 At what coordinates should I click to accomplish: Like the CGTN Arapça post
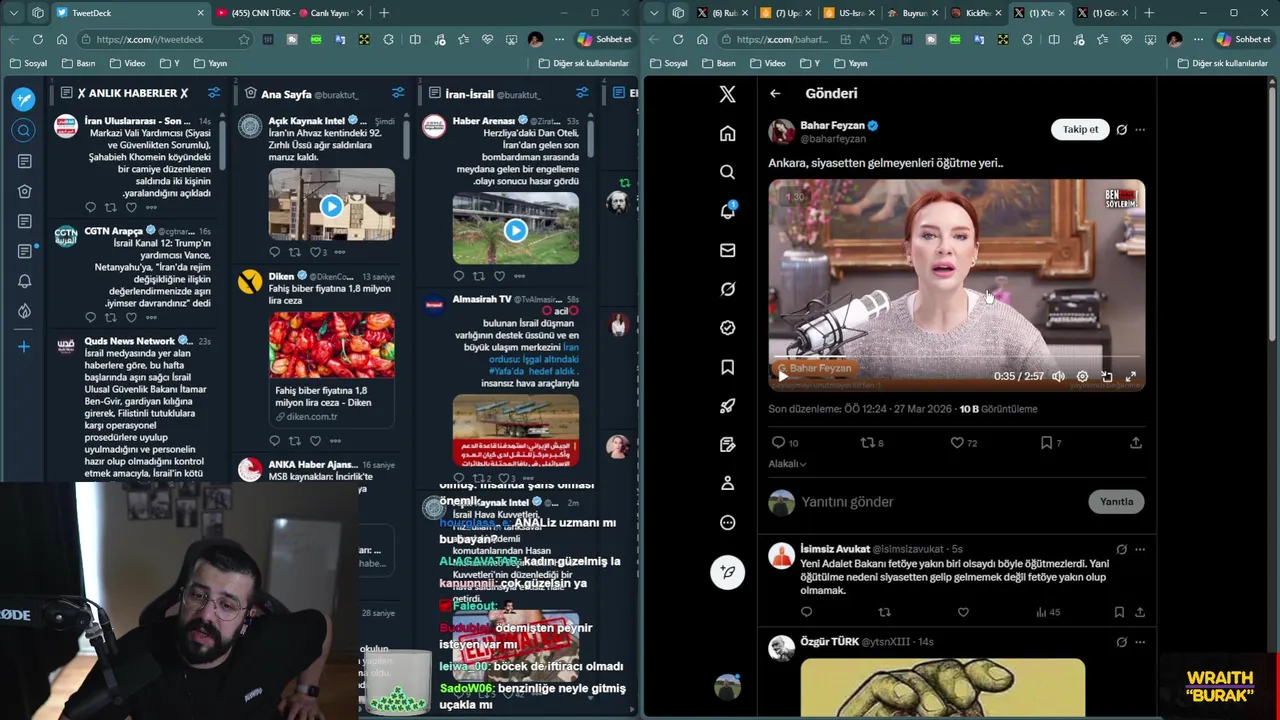point(131,317)
